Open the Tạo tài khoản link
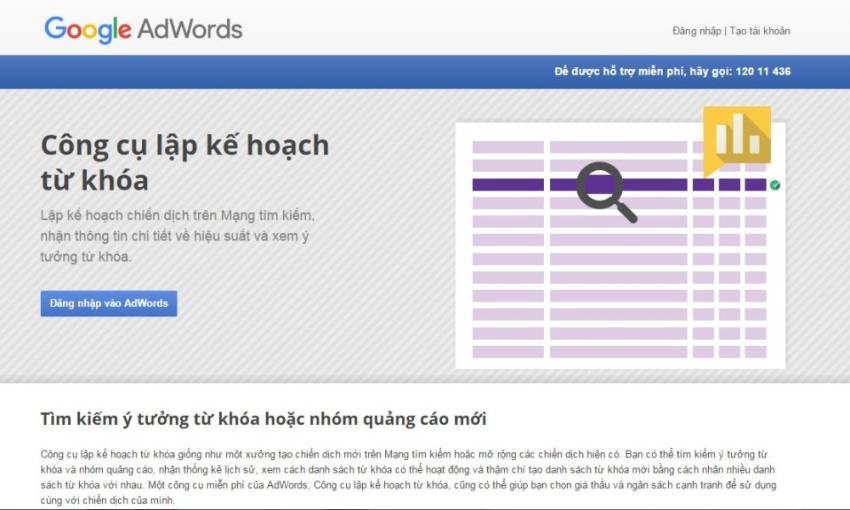Screen dimensions: 850x510 (759, 31)
